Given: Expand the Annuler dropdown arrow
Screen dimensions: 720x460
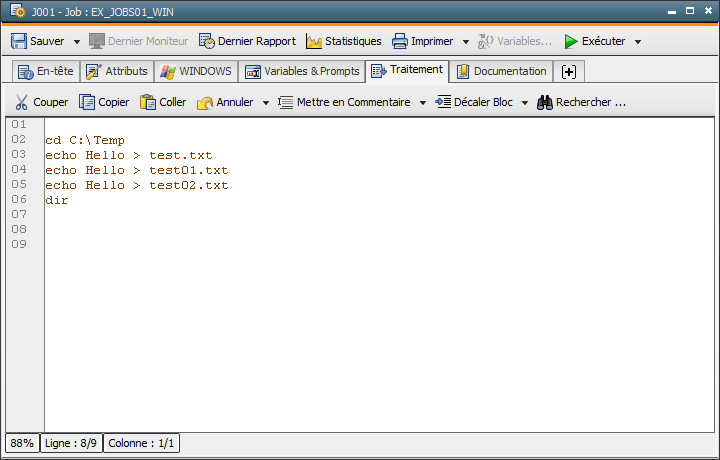Looking at the screenshot, I should [265, 103].
